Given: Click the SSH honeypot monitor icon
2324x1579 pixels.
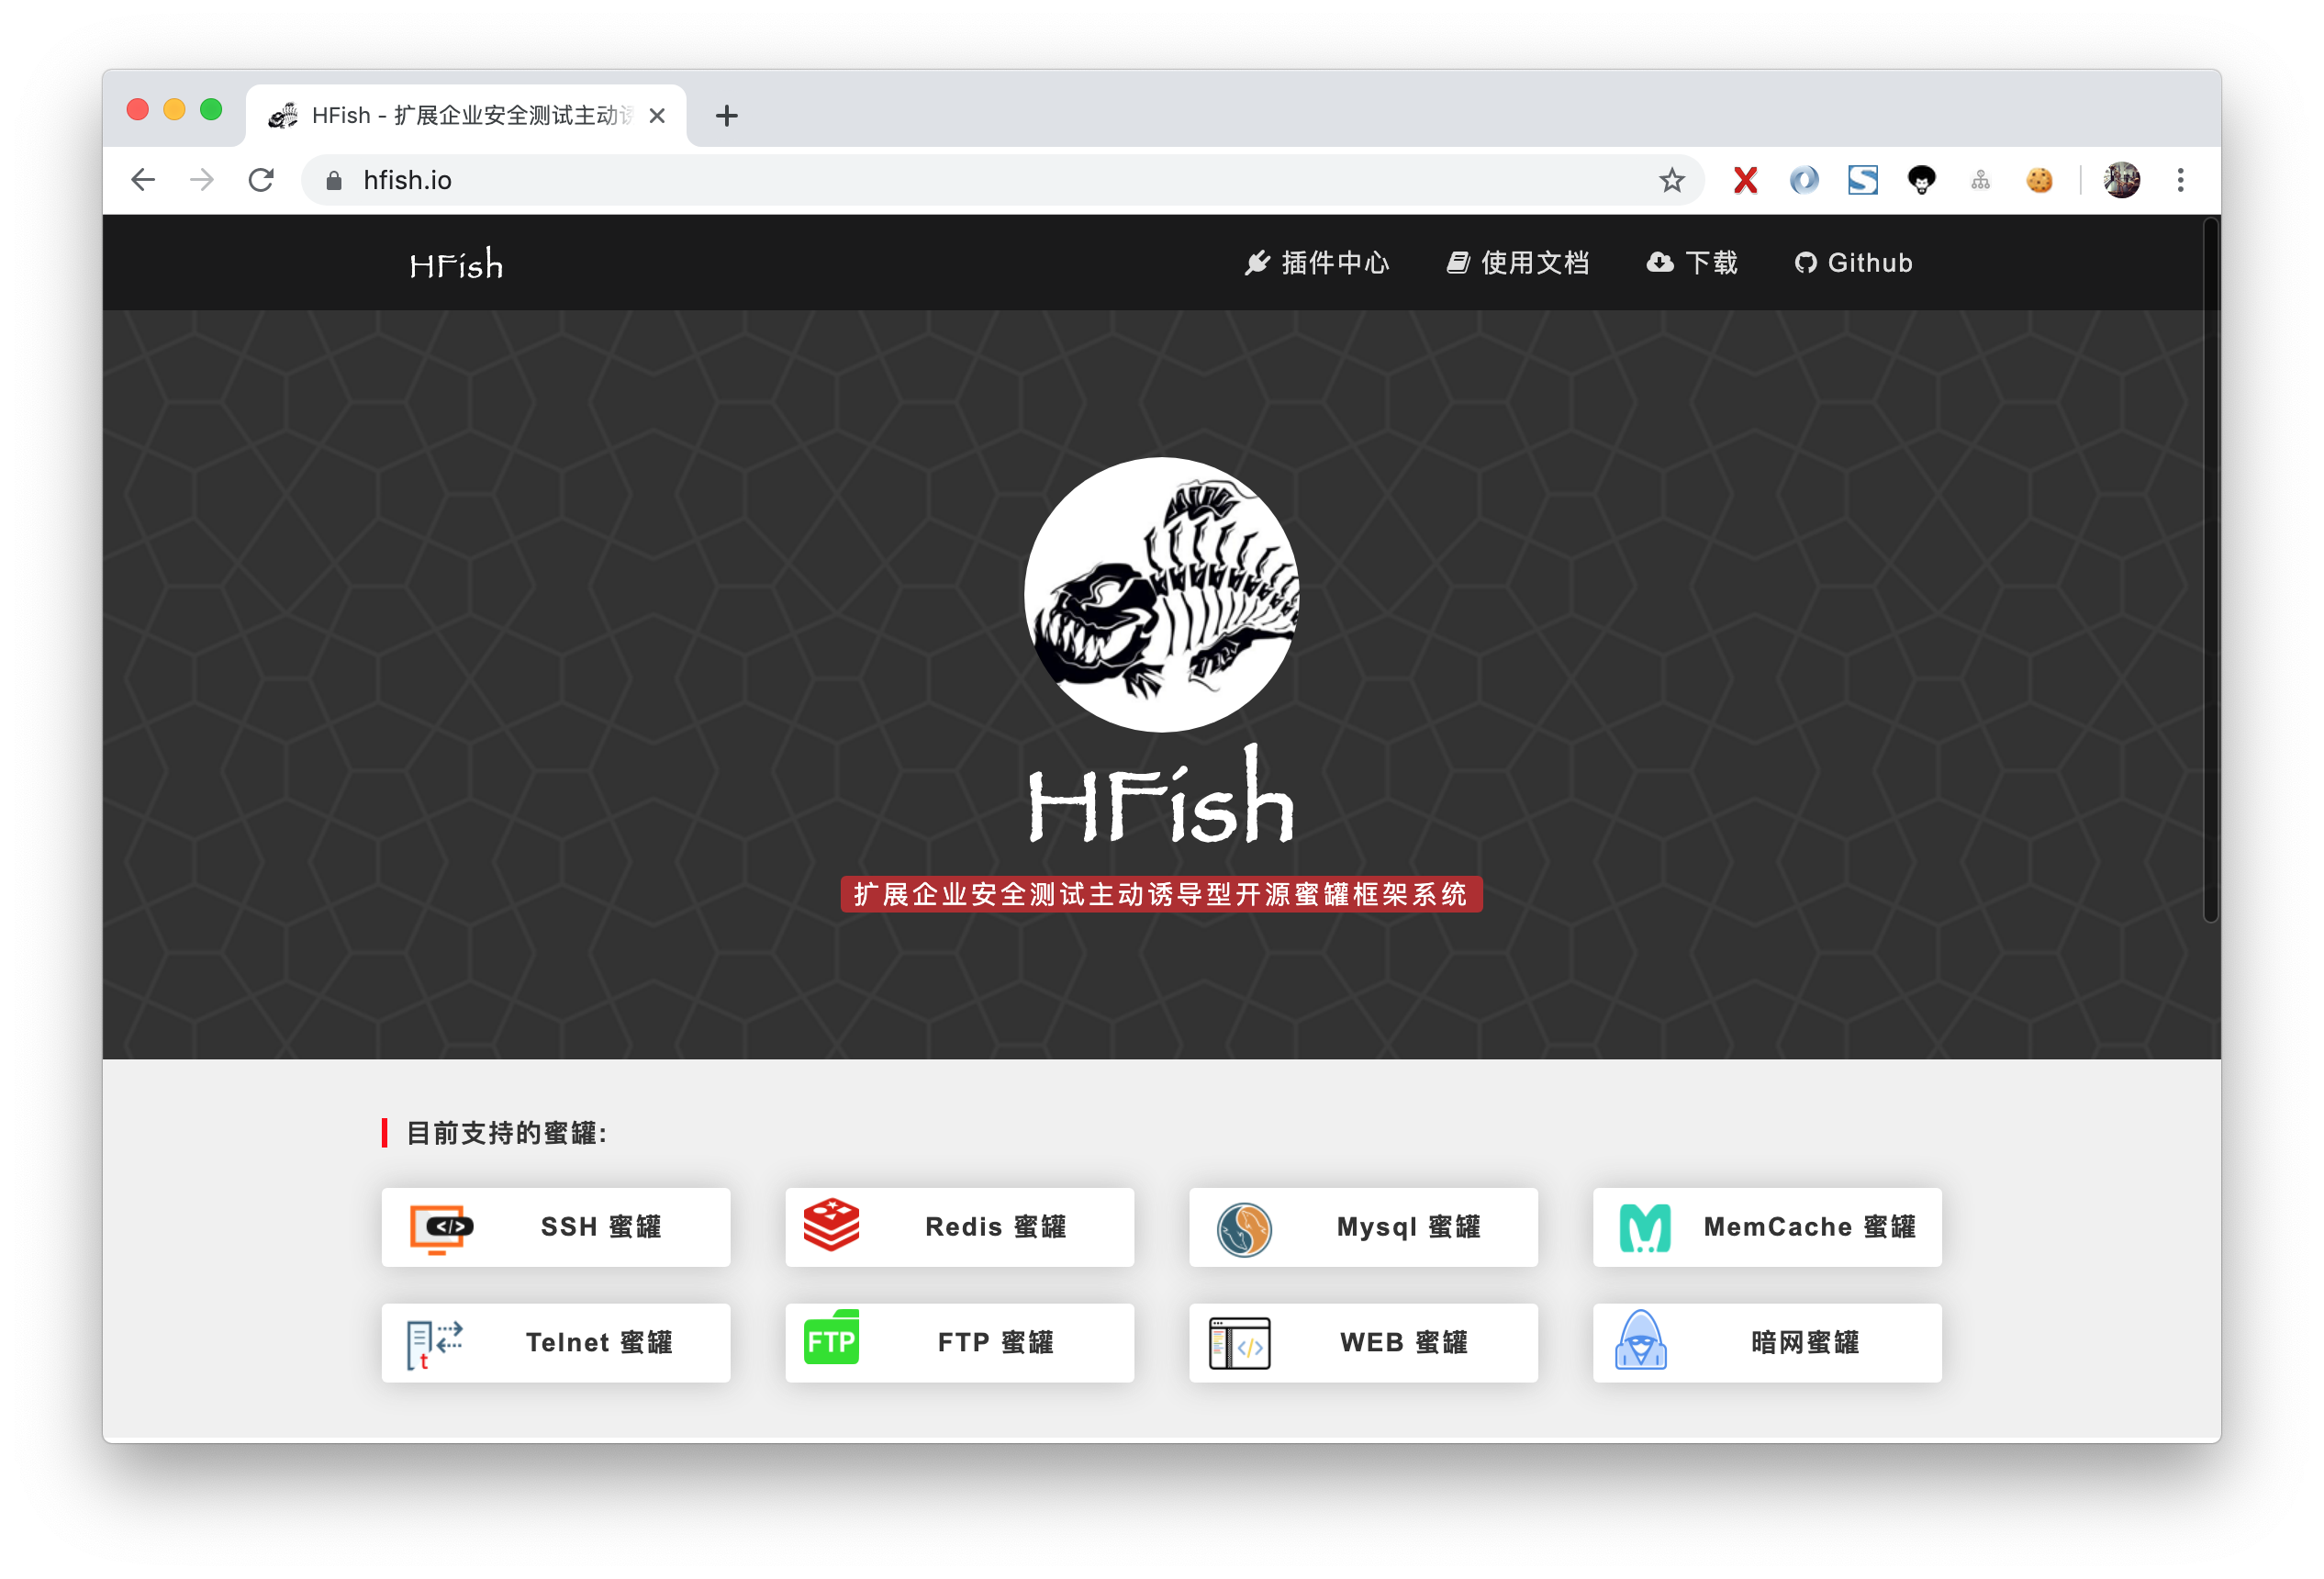Looking at the screenshot, I should 441,1227.
